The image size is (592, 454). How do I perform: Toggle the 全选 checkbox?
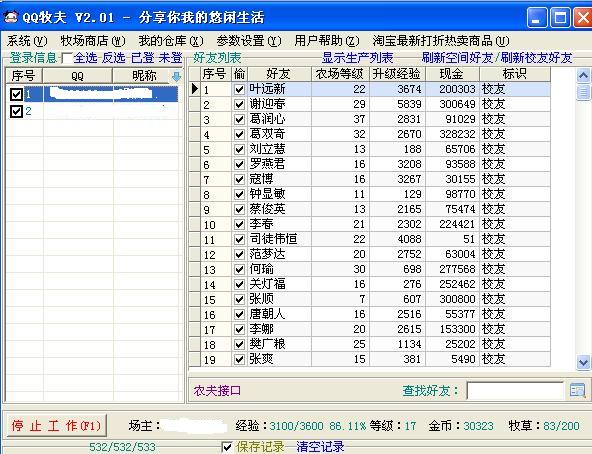[67, 58]
